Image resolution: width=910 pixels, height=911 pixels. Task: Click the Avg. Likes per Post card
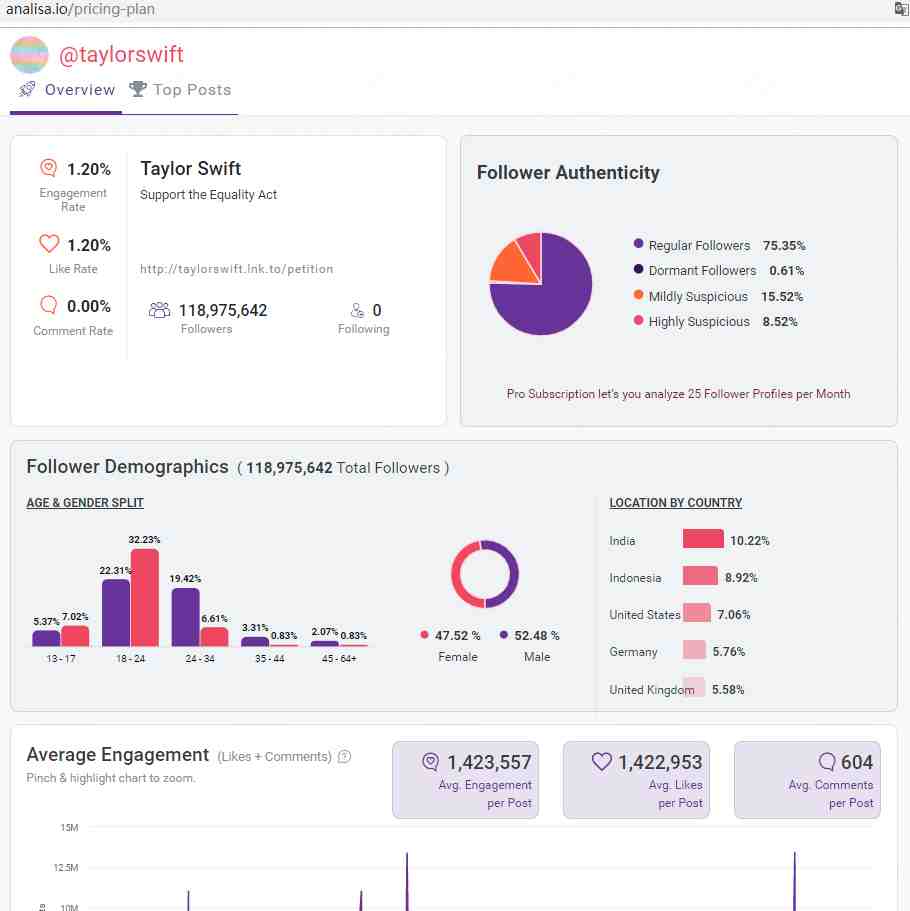(636, 780)
